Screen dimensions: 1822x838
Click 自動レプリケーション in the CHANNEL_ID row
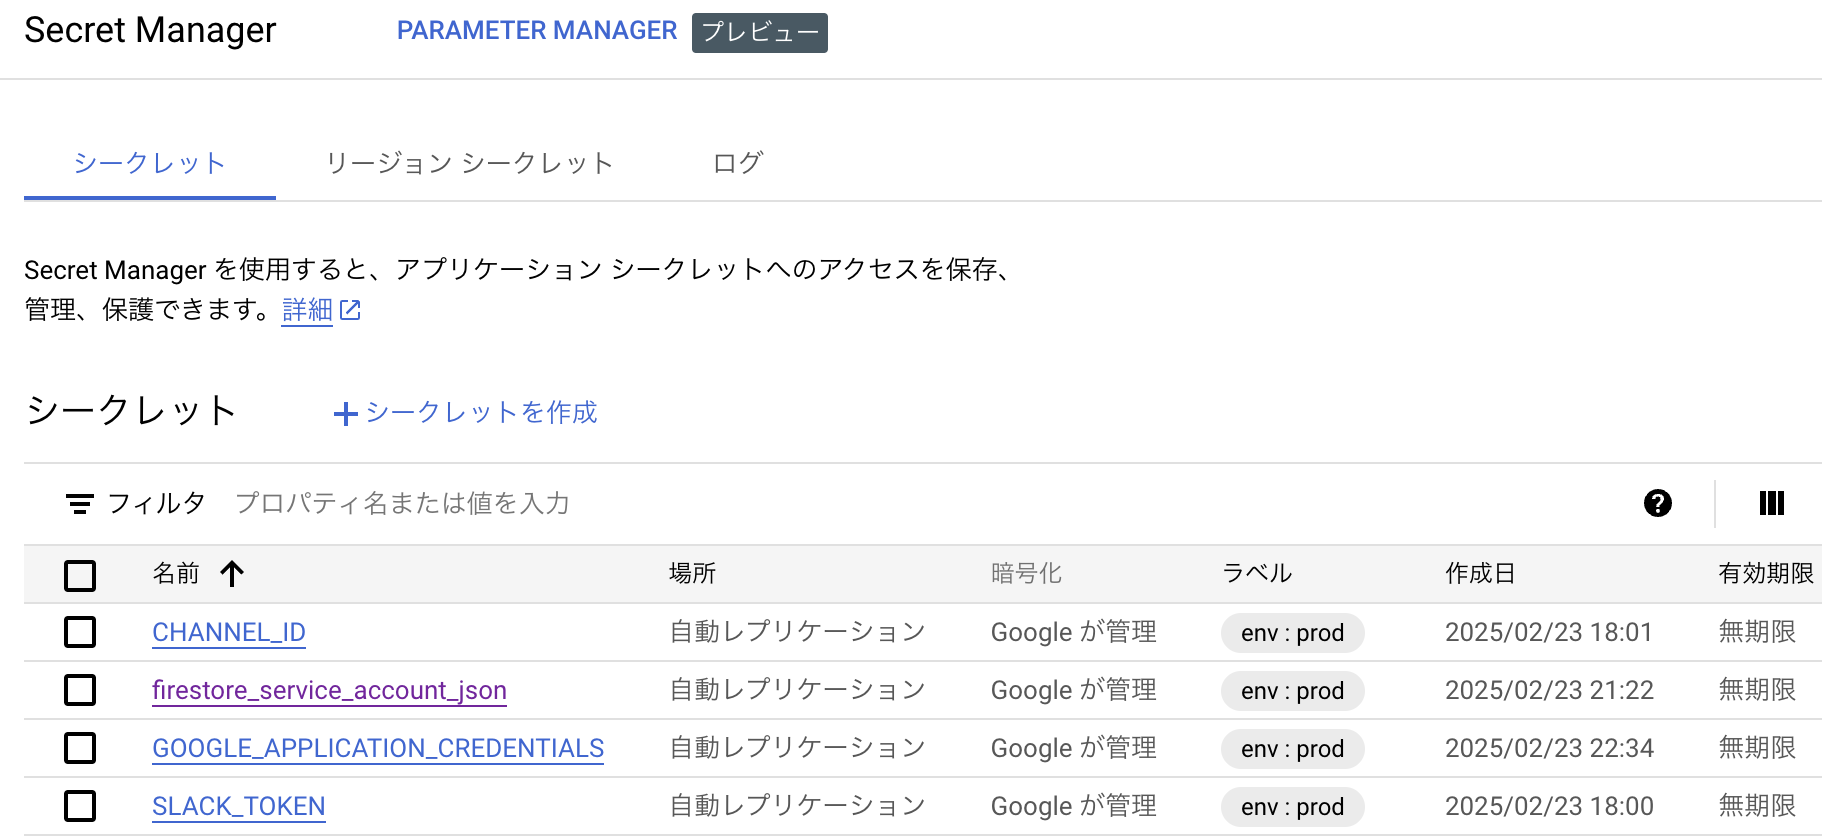point(797,632)
